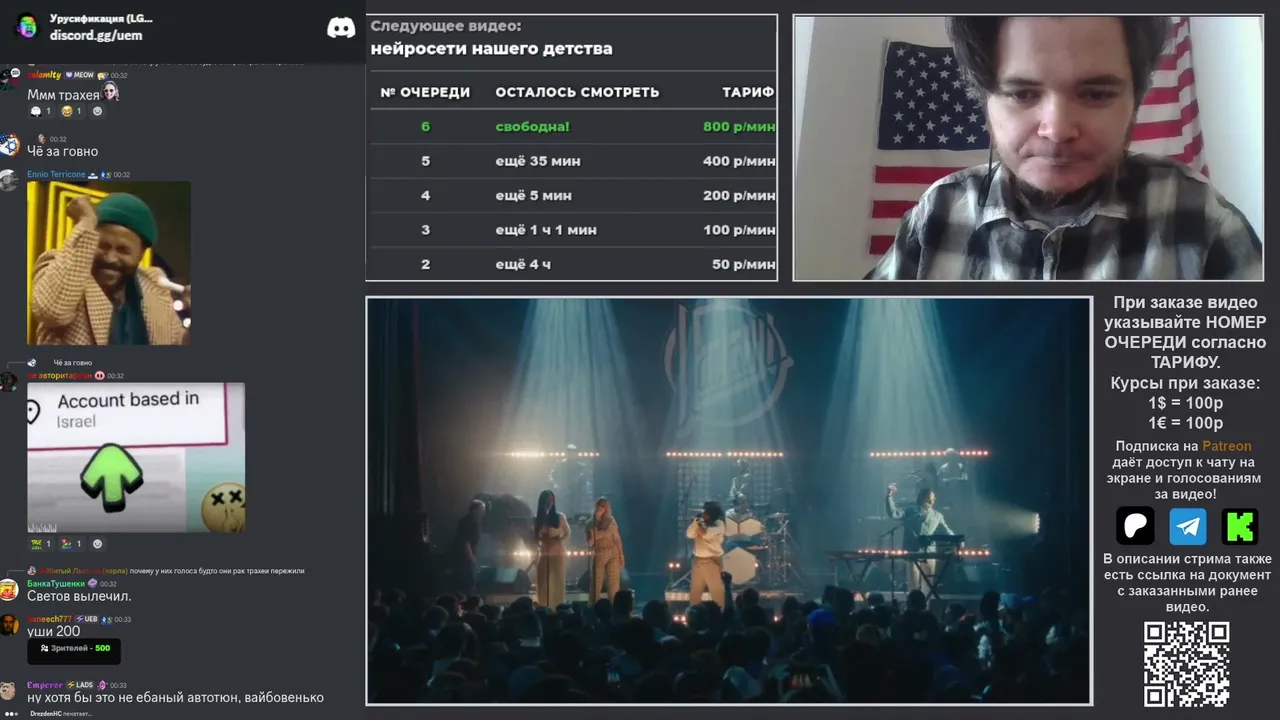Click the '200 р/мин' tariff cell
This screenshot has width=1280, height=720.
[x=739, y=195]
